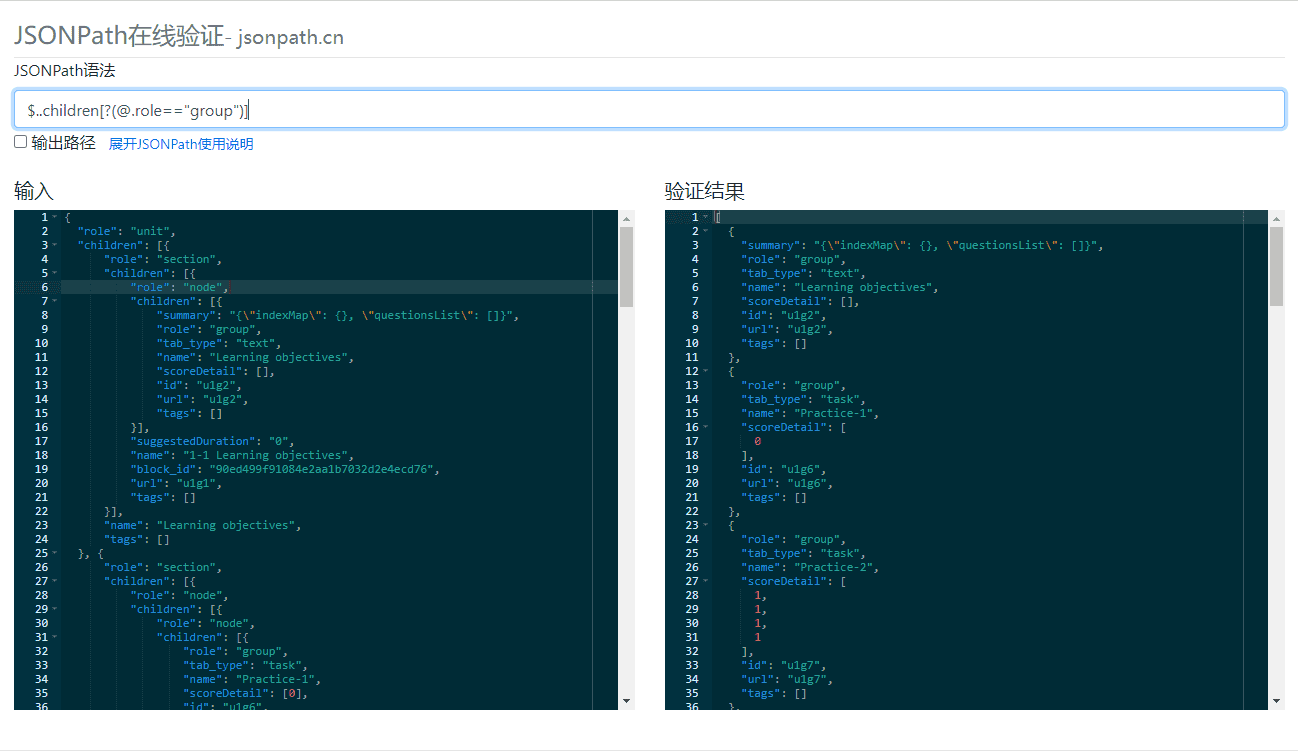Click the input editor scroll-down arrow
Viewport: 1298px width, 755px height.
point(627,701)
